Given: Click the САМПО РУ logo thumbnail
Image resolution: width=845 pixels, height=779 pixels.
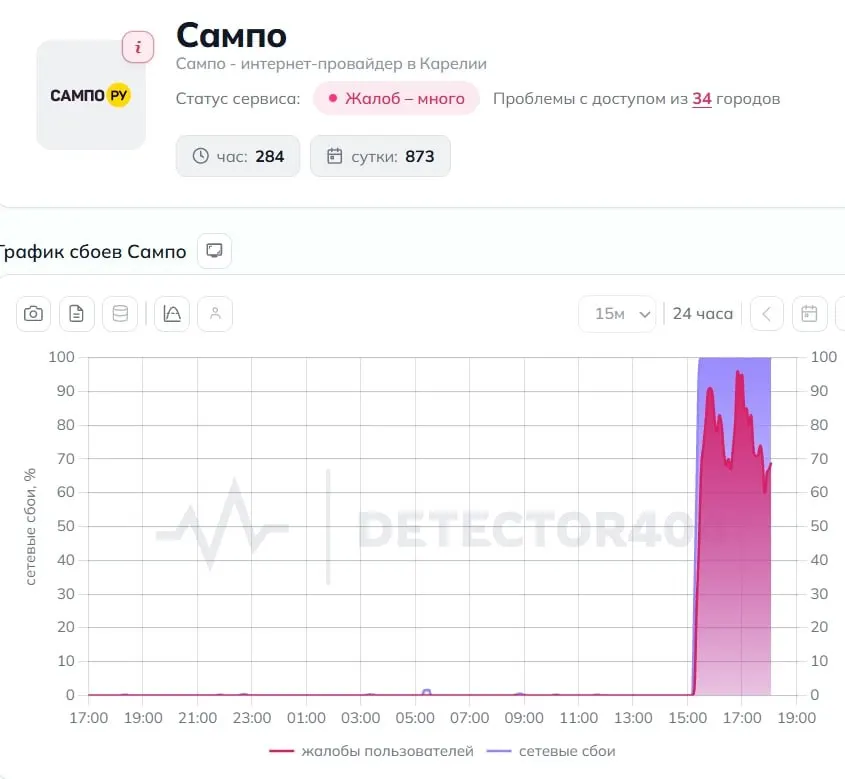Looking at the screenshot, I should 91,95.
